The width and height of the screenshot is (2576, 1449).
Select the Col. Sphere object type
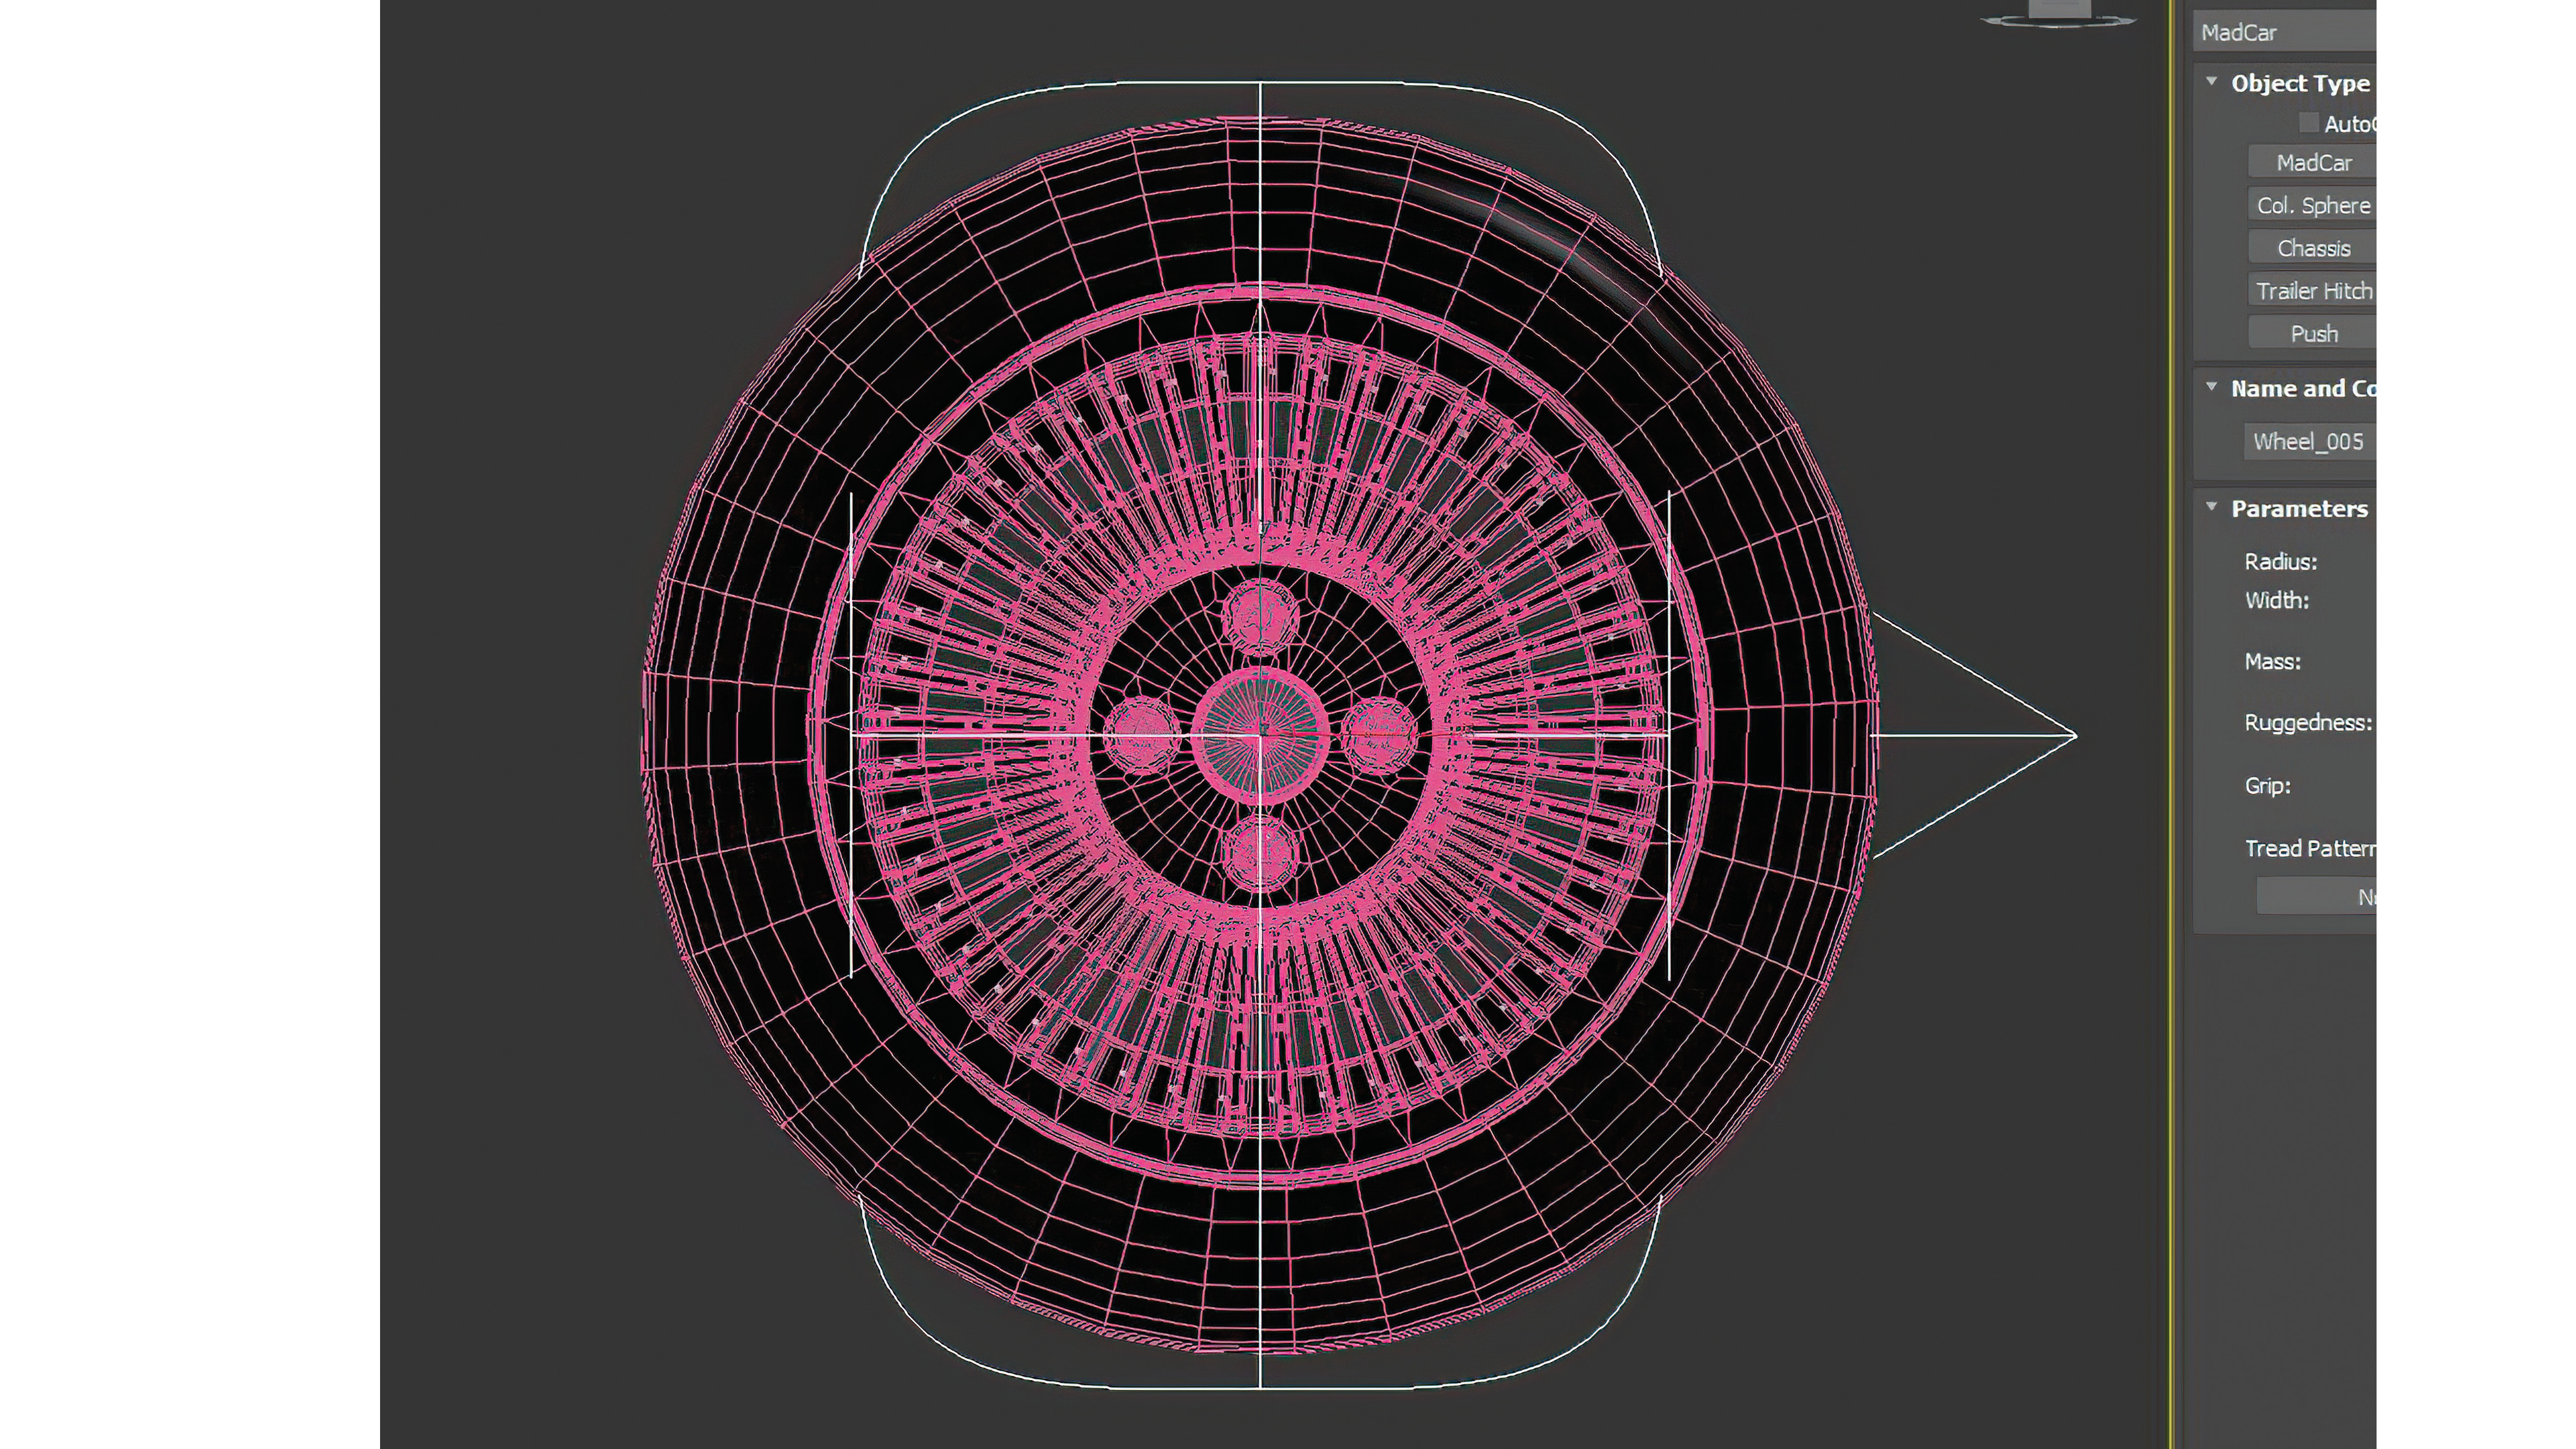(x=2312, y=205)
